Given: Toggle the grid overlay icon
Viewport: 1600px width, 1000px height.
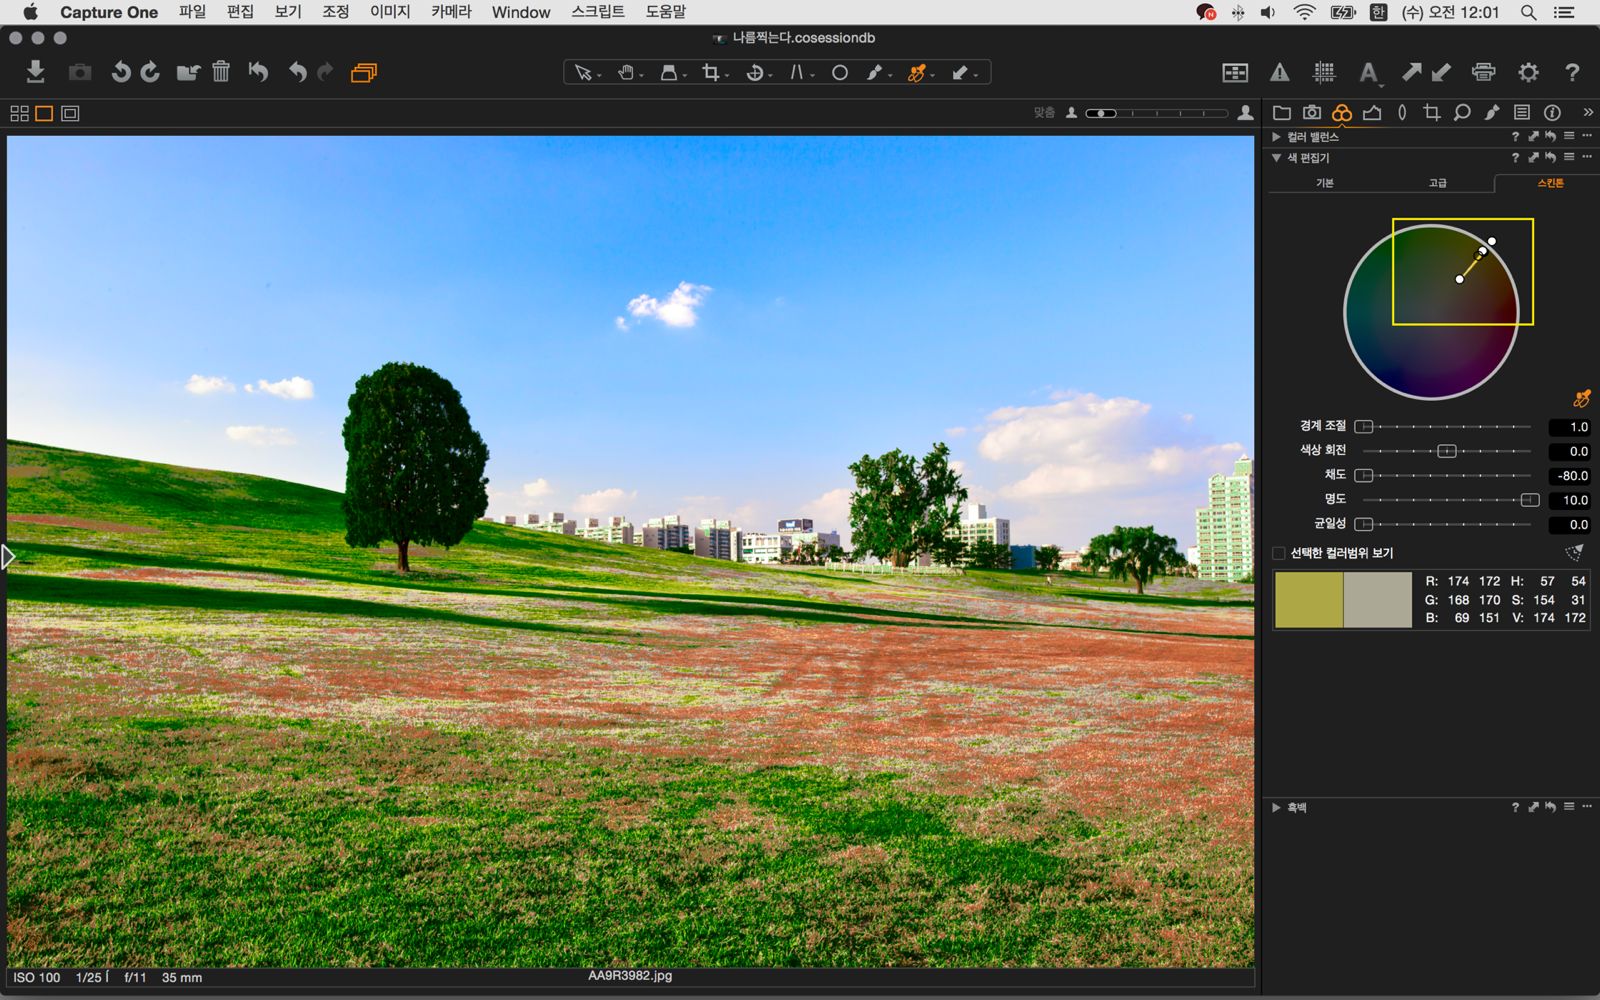Looking at the screenshot, I should pos(1324,72).
